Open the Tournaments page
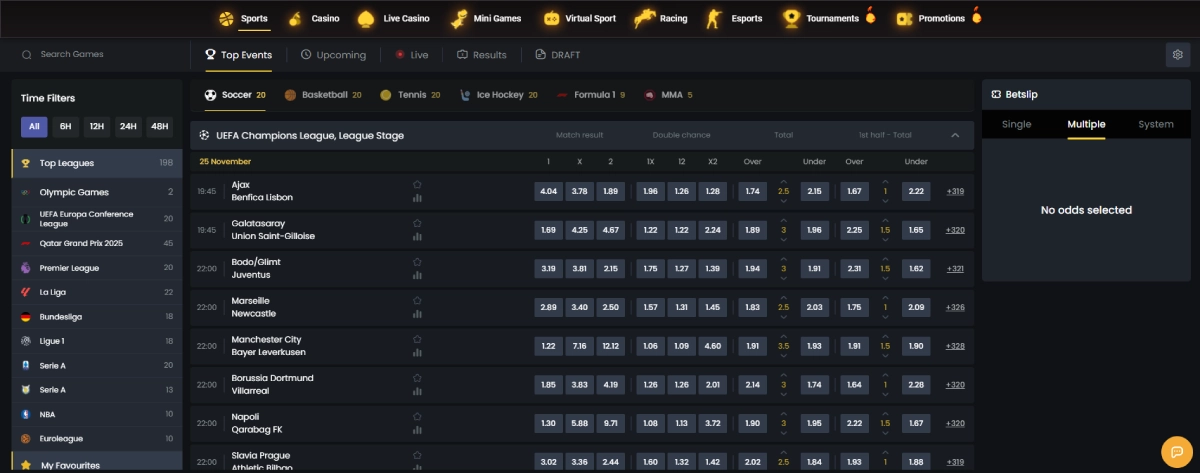This screenshot has width=1200, height=473. [x=829, y=18]
